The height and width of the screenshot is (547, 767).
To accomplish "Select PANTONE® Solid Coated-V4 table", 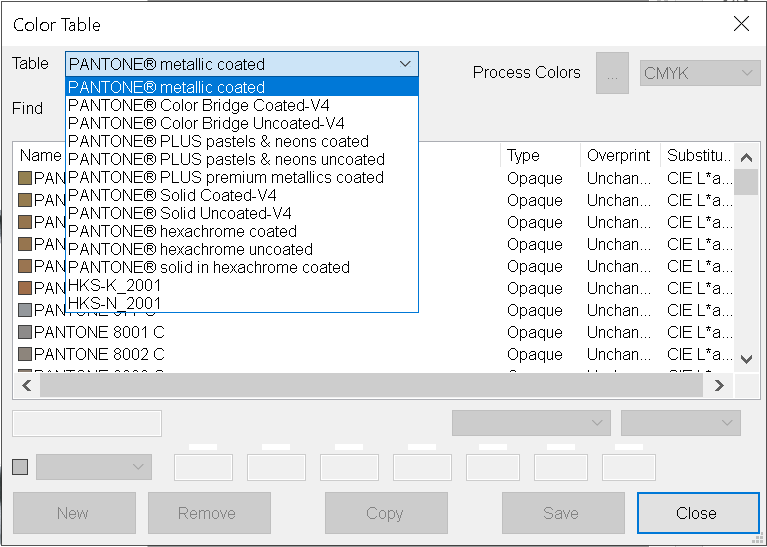I will [x=242, y=196].
